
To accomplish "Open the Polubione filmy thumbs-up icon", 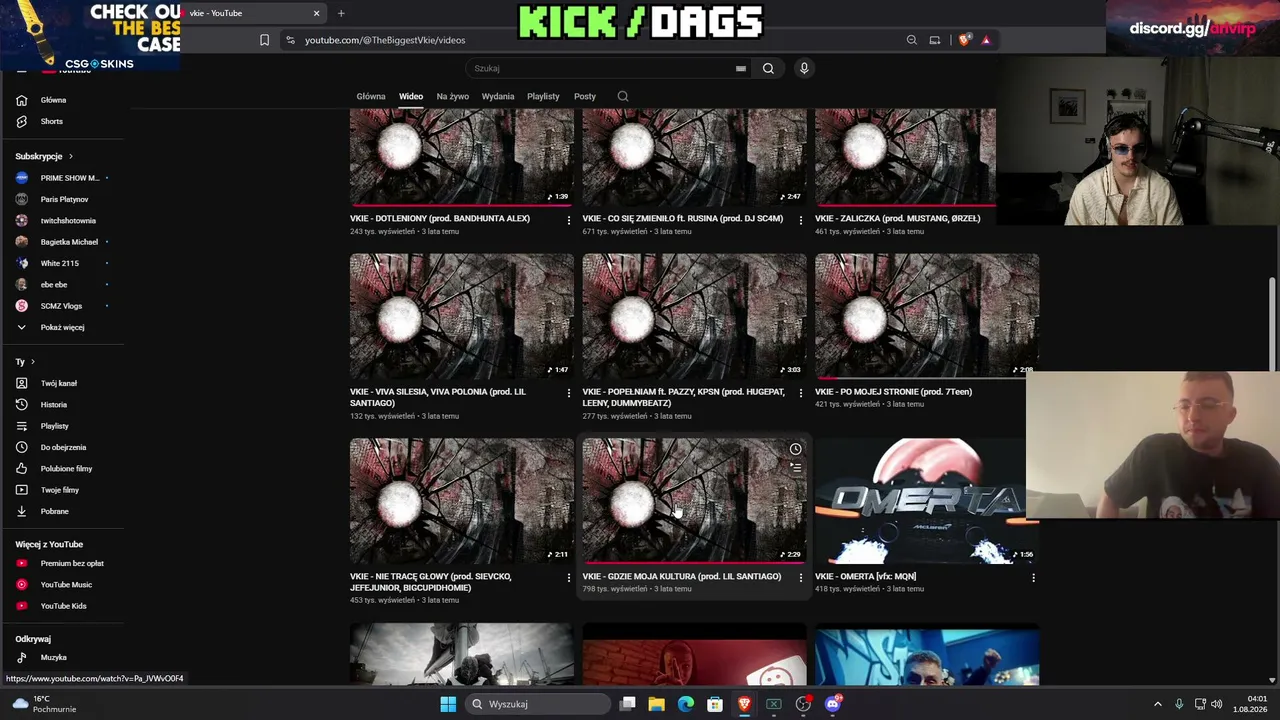I will click(x=21, y=469).
